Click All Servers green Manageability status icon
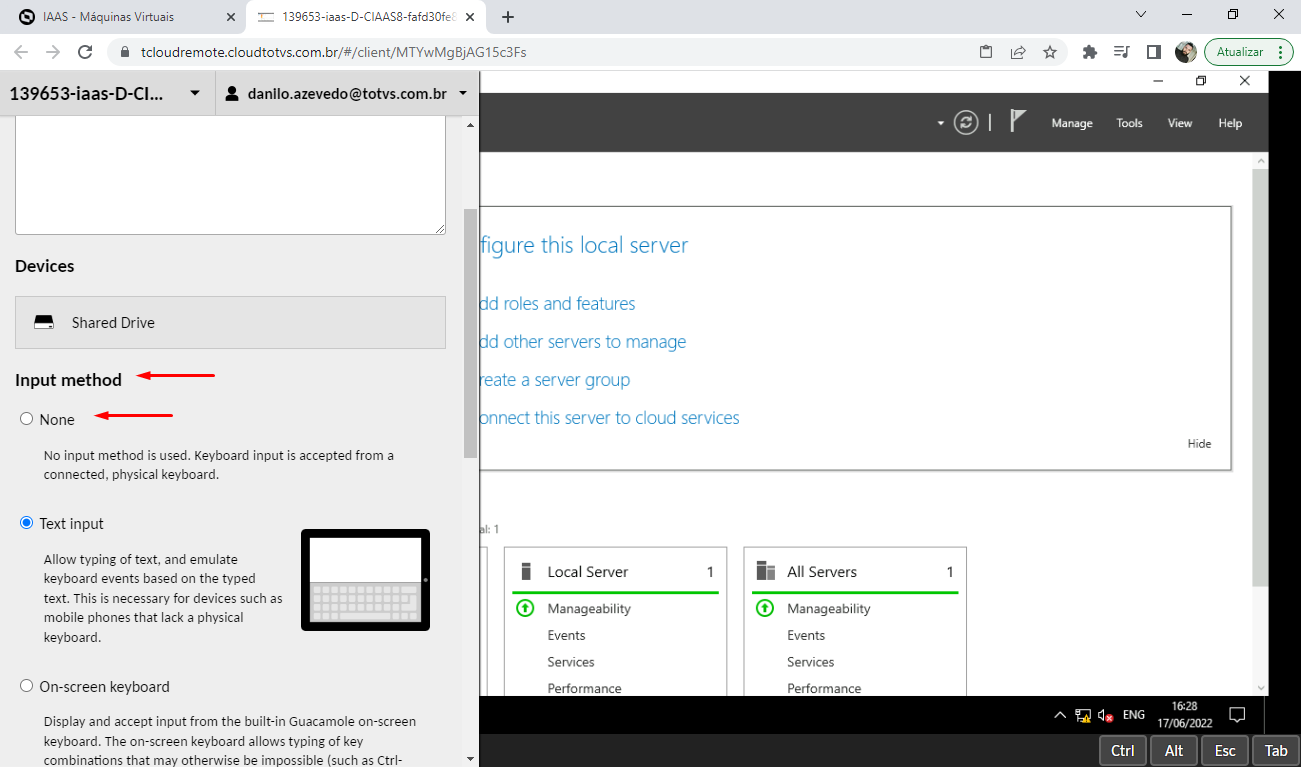1301x767 pixels. (x=765, y=608)
